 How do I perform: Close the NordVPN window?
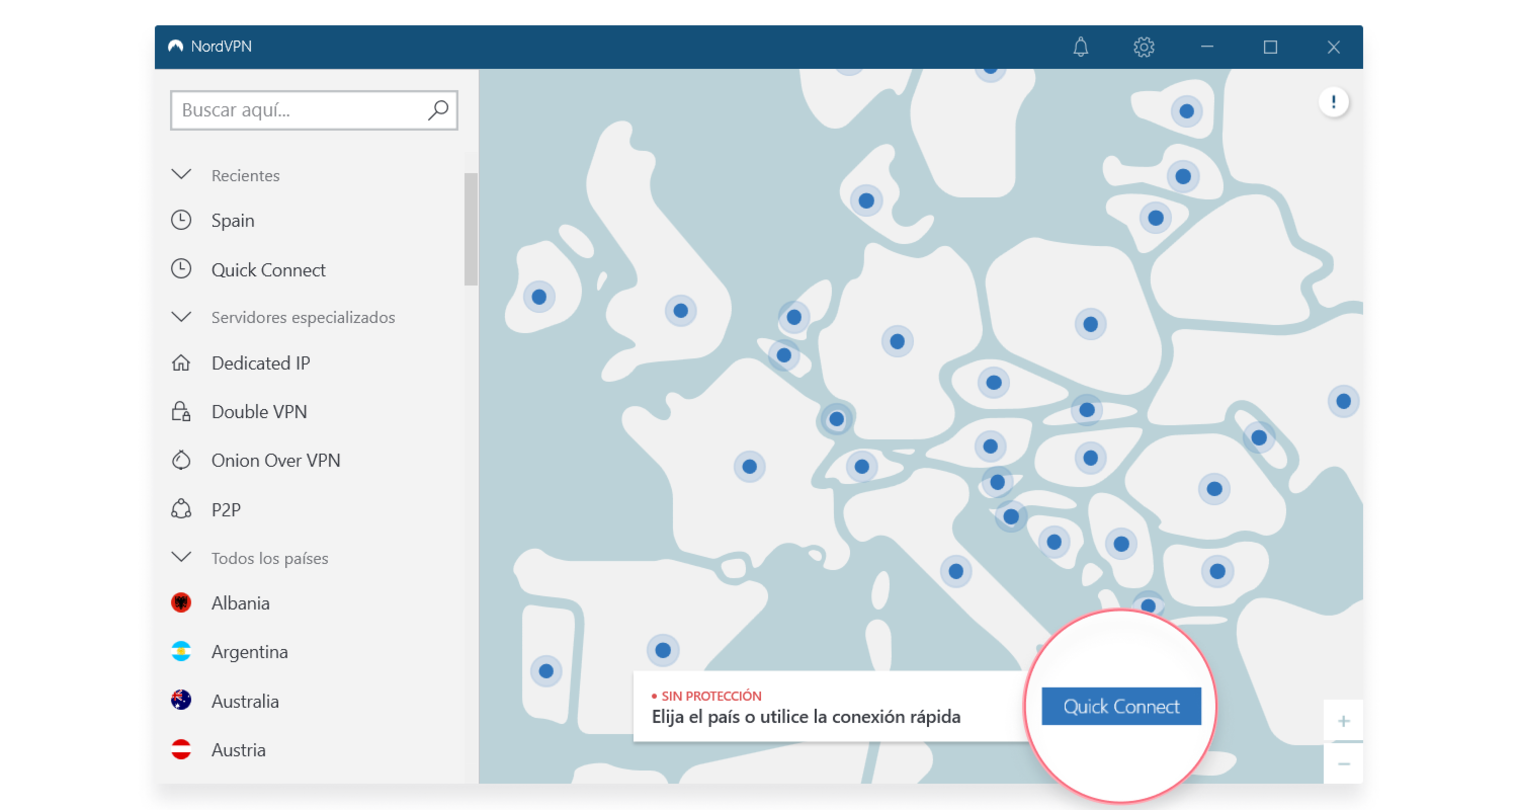[1333, 47]
